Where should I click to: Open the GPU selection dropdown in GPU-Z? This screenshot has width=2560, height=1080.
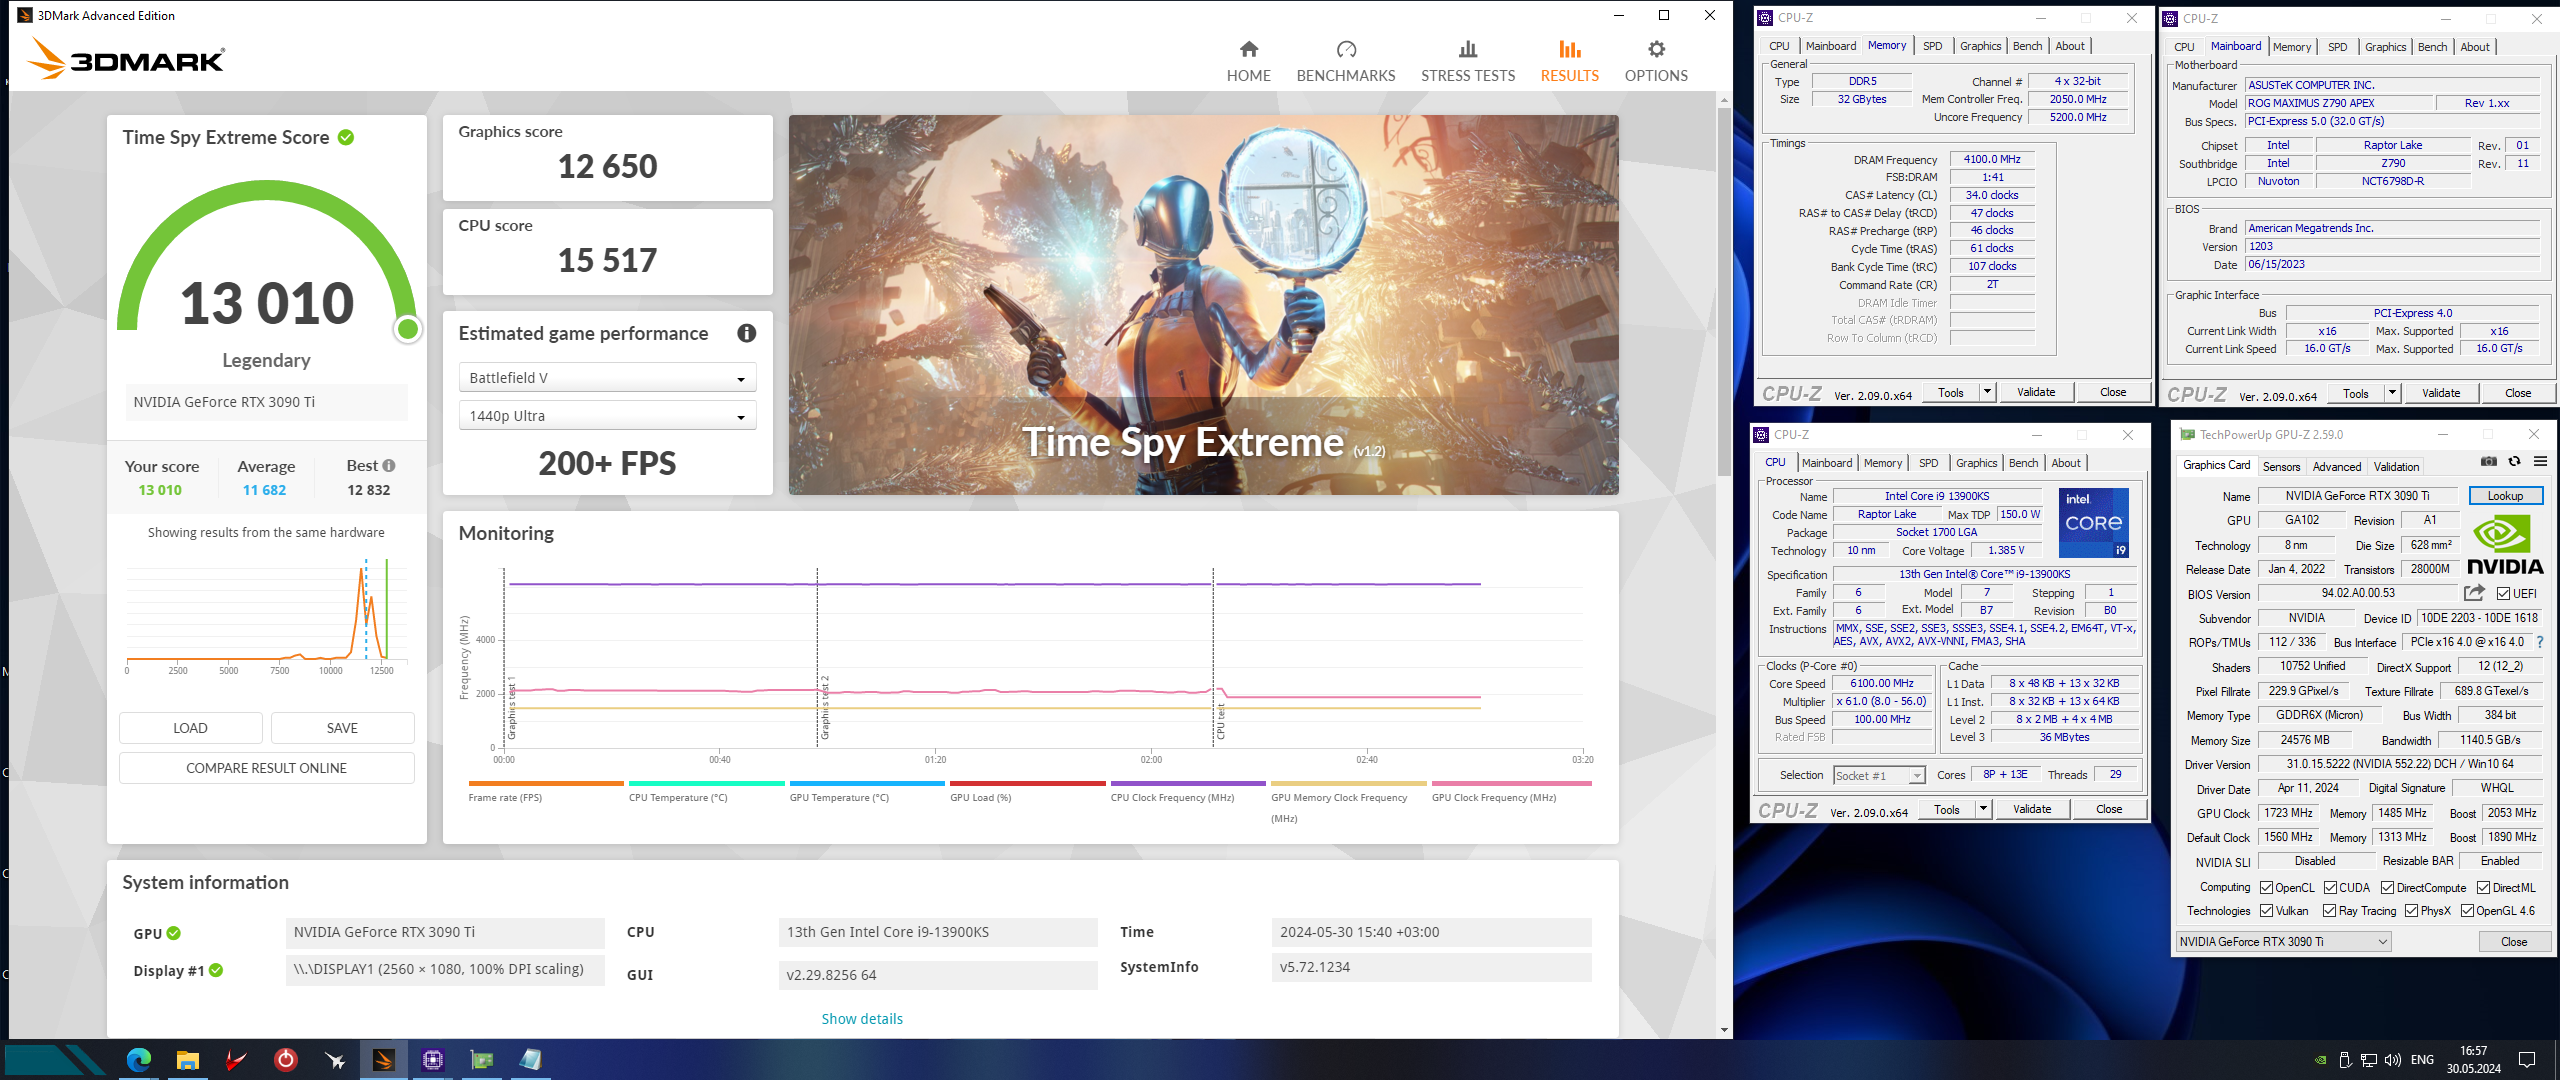2283,942
